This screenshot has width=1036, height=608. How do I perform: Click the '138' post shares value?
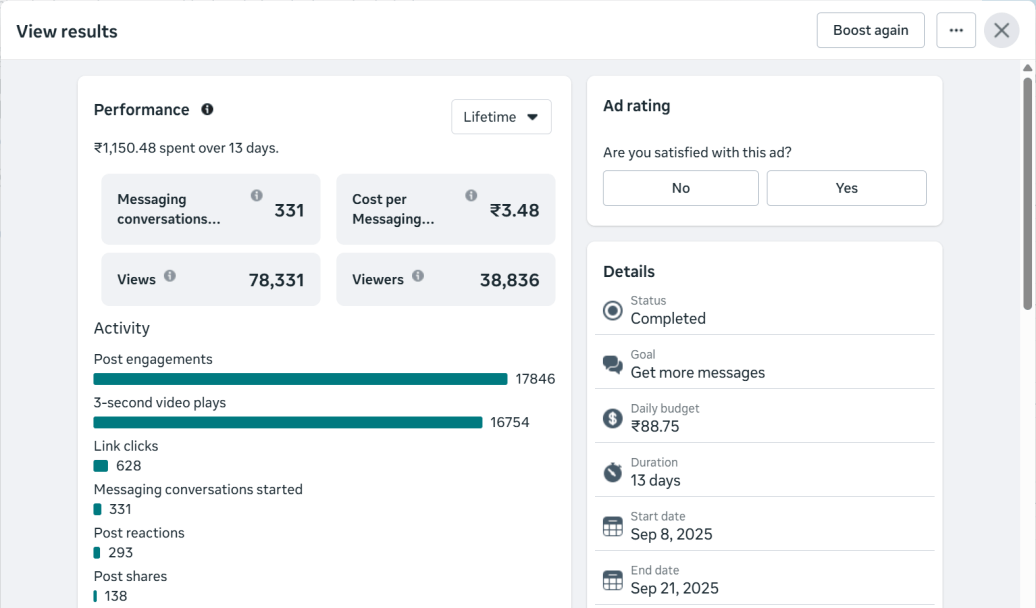(116, 596)
